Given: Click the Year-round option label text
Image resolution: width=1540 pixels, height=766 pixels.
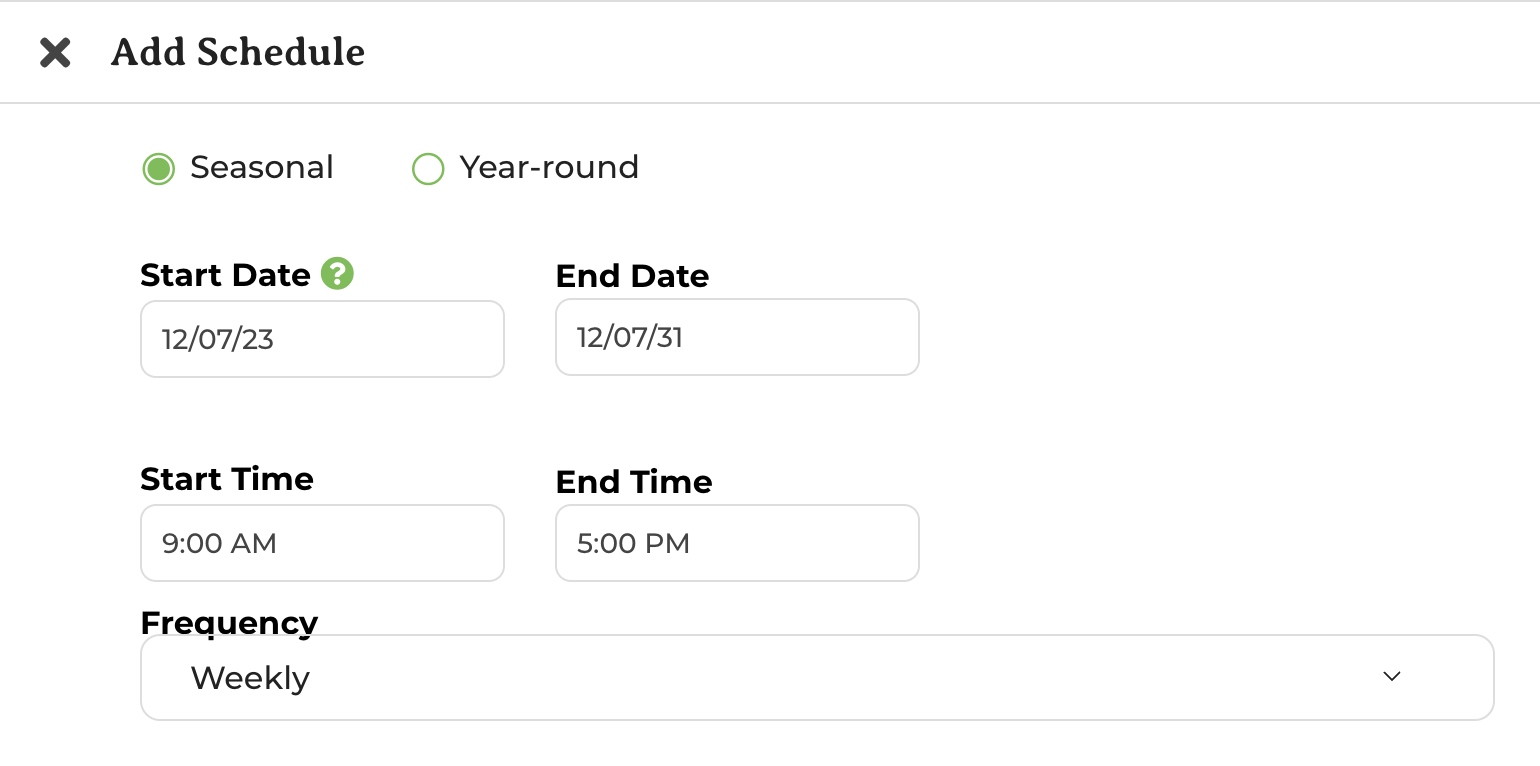Looking at the screenshot, I should [549, 167].
